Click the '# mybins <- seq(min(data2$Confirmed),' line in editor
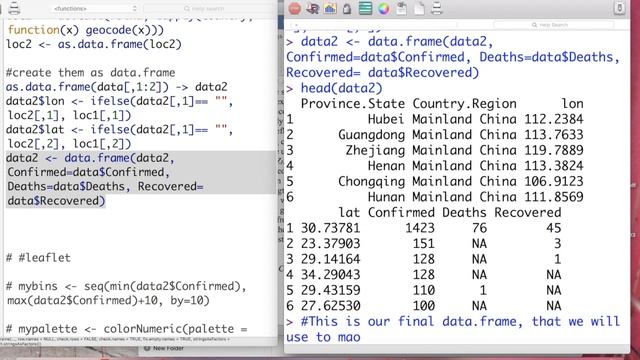The image size is (640, 360). coord(127,287)
